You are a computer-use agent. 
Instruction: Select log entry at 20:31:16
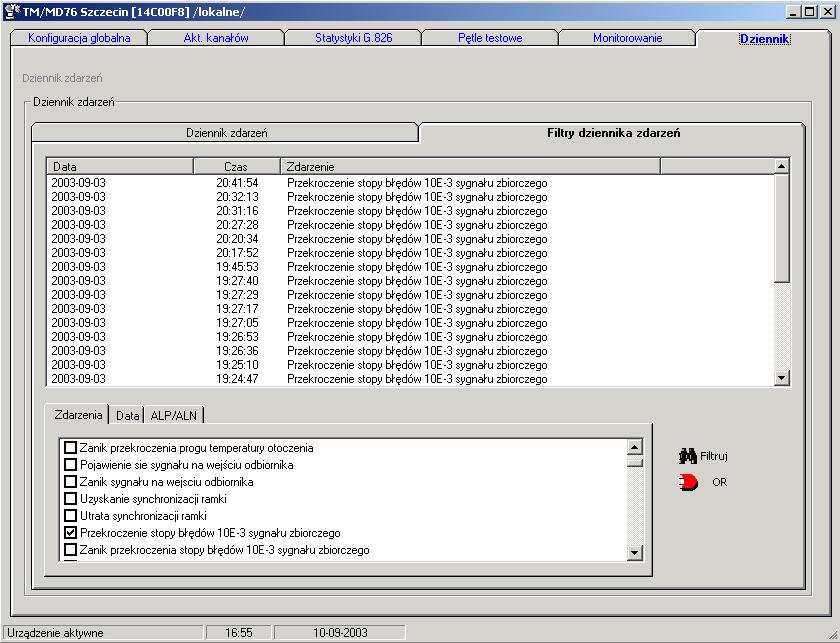410,211
